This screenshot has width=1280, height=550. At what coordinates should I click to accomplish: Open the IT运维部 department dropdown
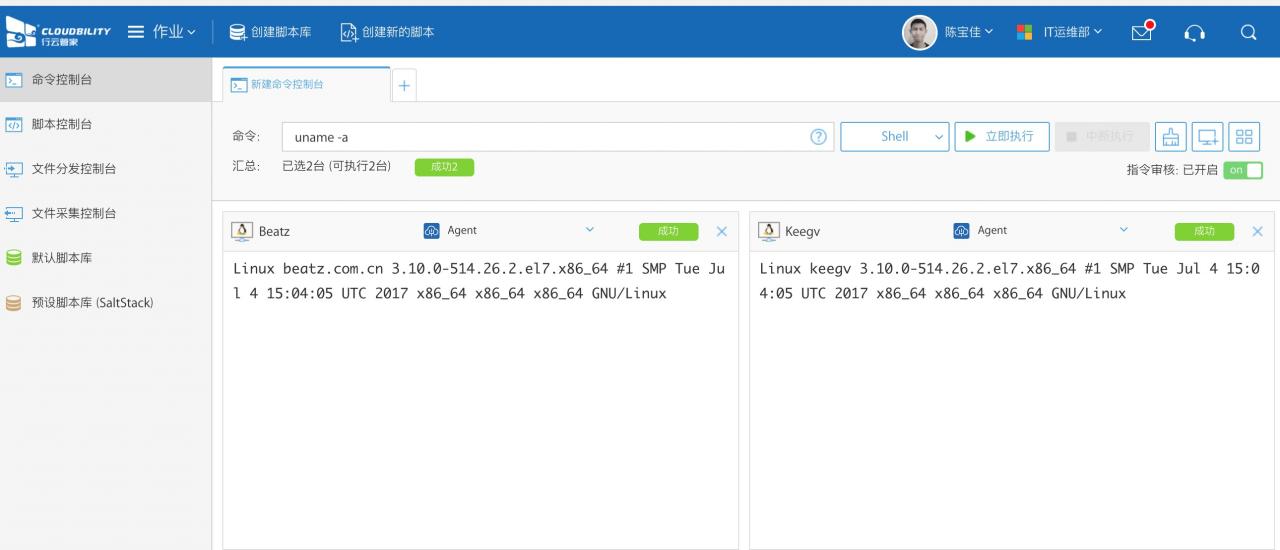[x=1059, y=32]
